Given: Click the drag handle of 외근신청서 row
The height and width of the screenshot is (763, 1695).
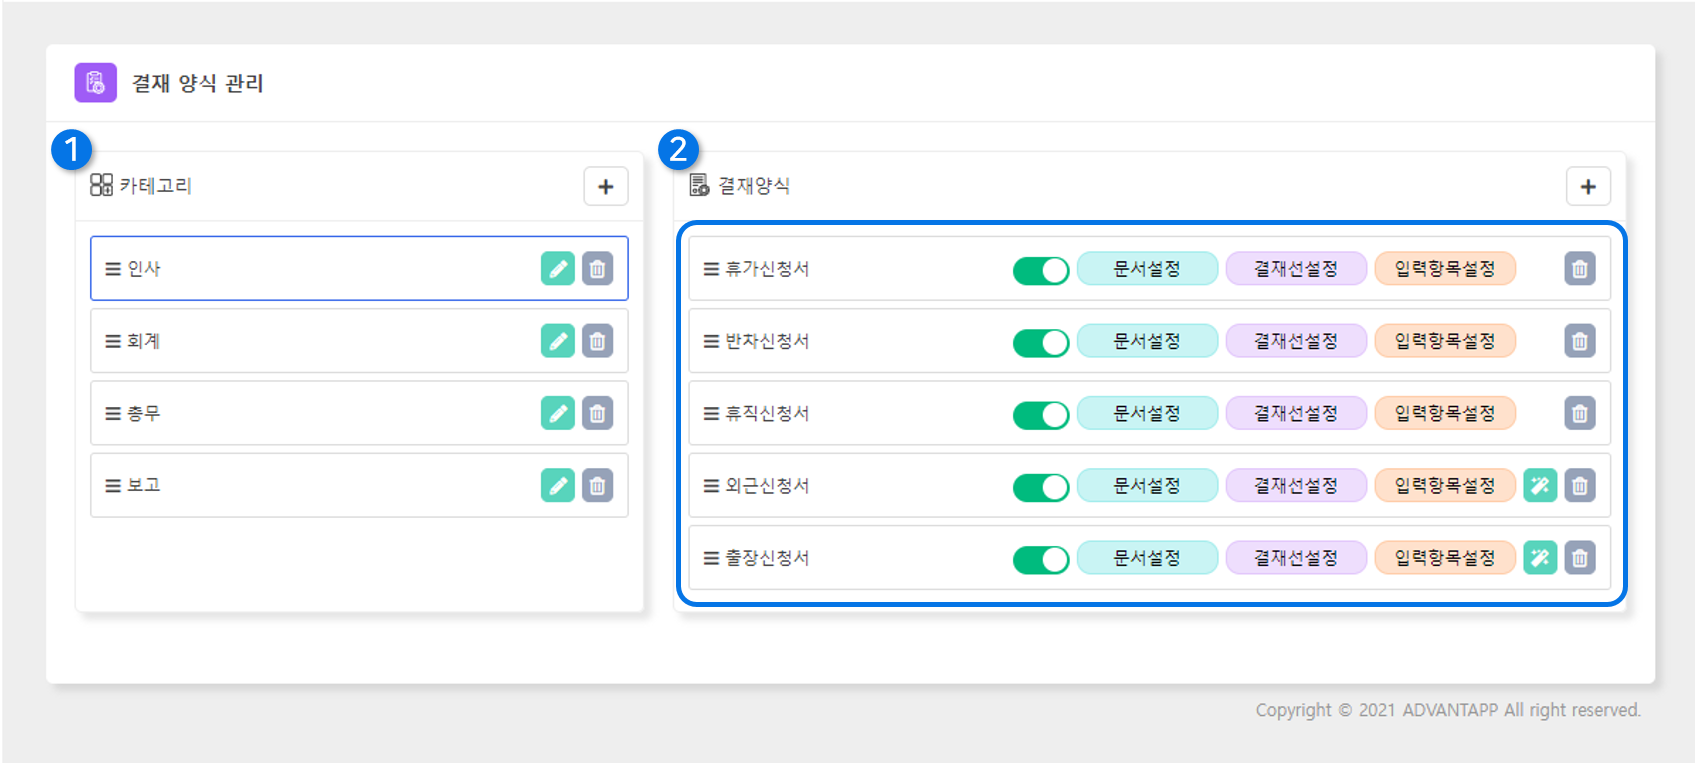Looking at the screenshot, I should point(711,486).
